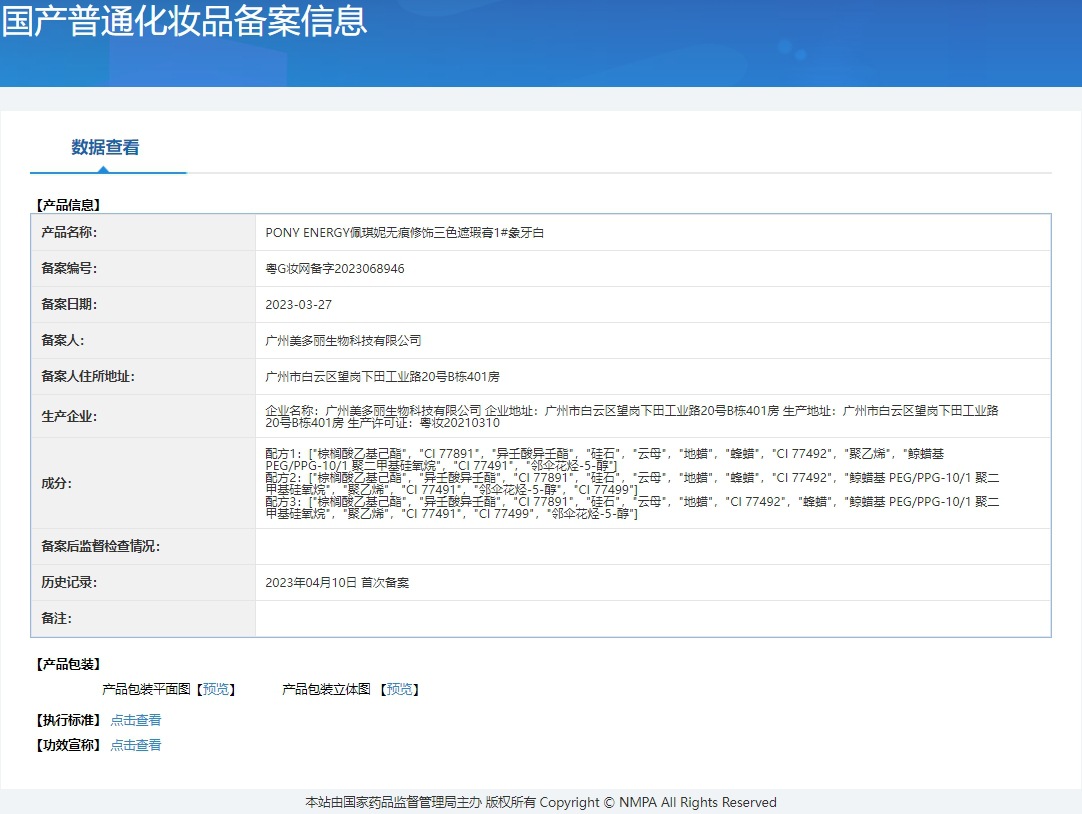This screenshot has height=814, width=1082.
Task: Open 功效宣称 点击查看 link
Action: click(x=136, y=745)
